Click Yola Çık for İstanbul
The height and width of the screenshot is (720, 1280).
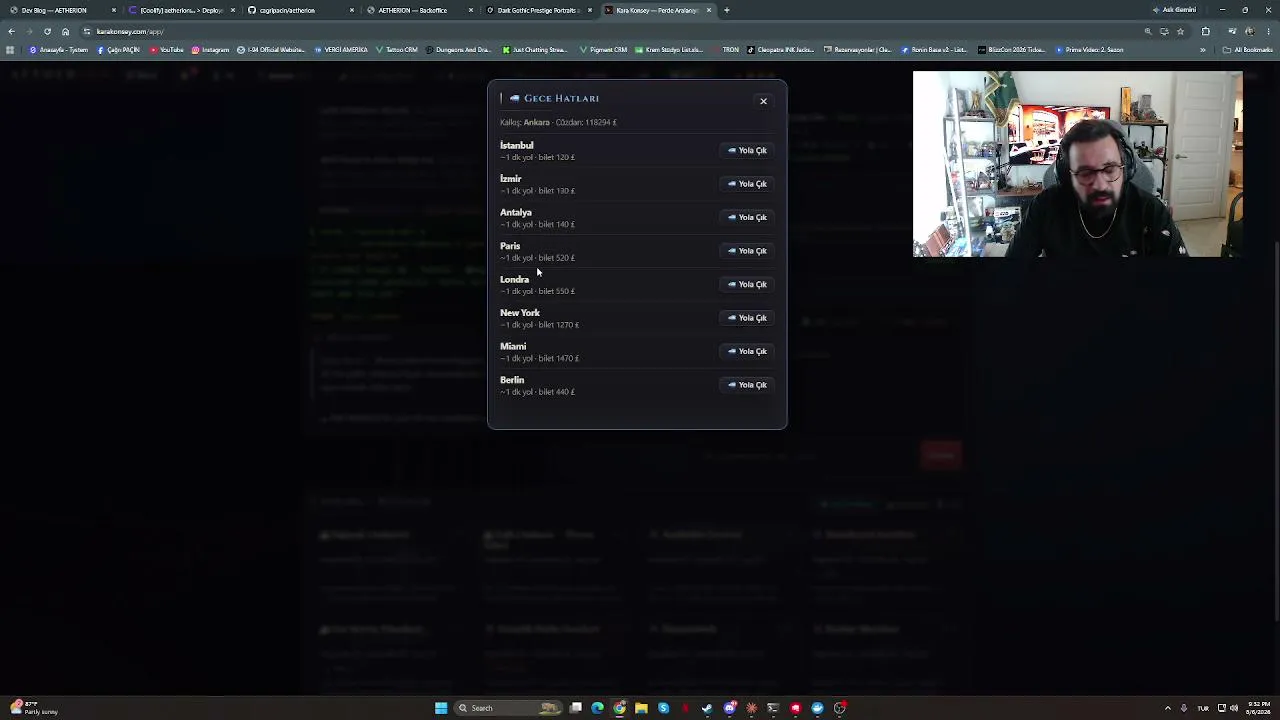coord(747,150)
